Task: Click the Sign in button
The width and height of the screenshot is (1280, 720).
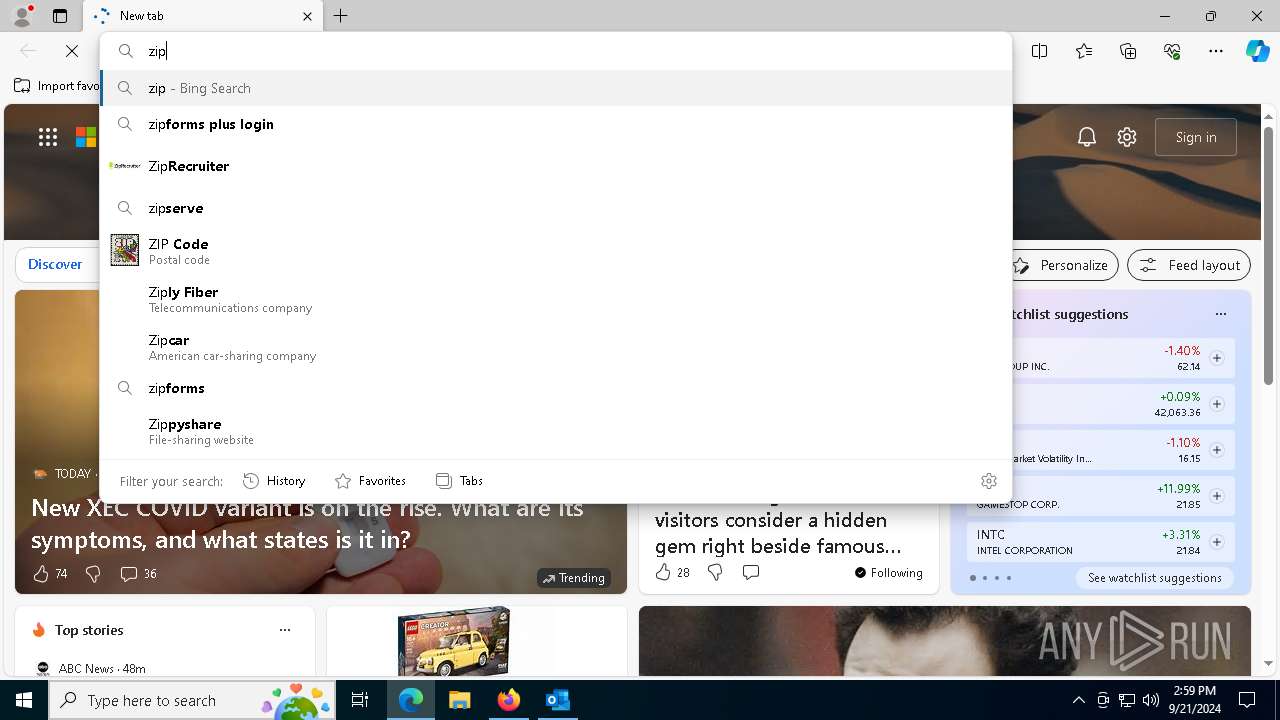Action: [x=1196, y=137]
